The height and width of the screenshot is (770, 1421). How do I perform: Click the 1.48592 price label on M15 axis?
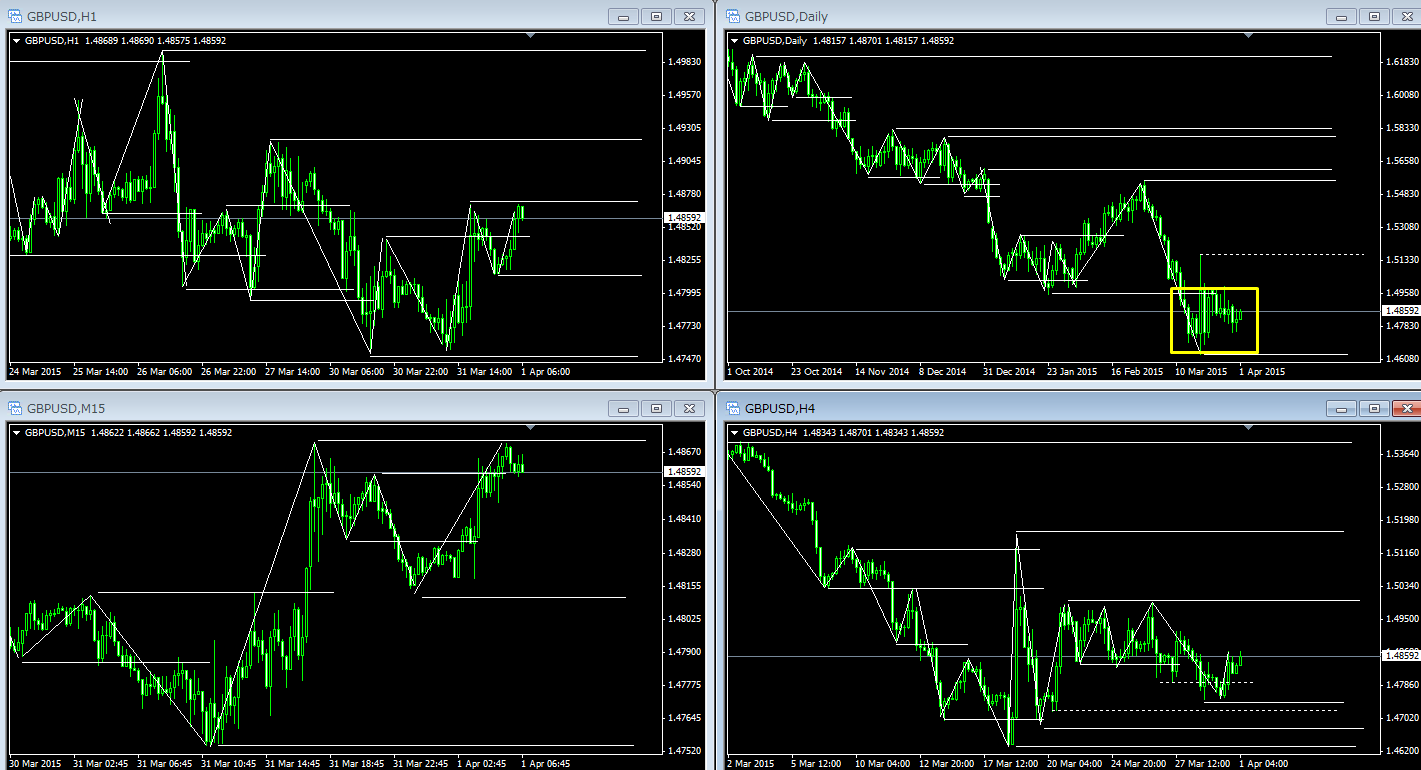(683, 471)
